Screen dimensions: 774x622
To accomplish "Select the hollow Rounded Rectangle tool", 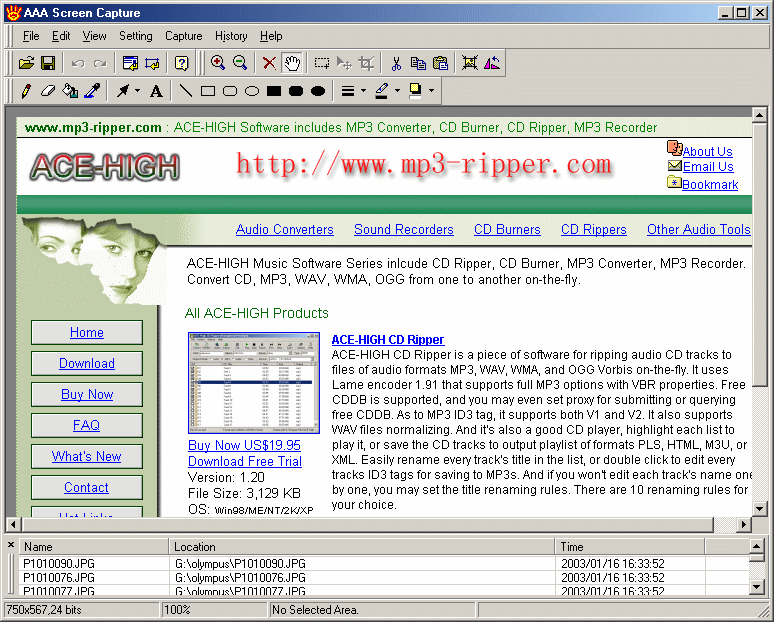I will click(230, 91).
